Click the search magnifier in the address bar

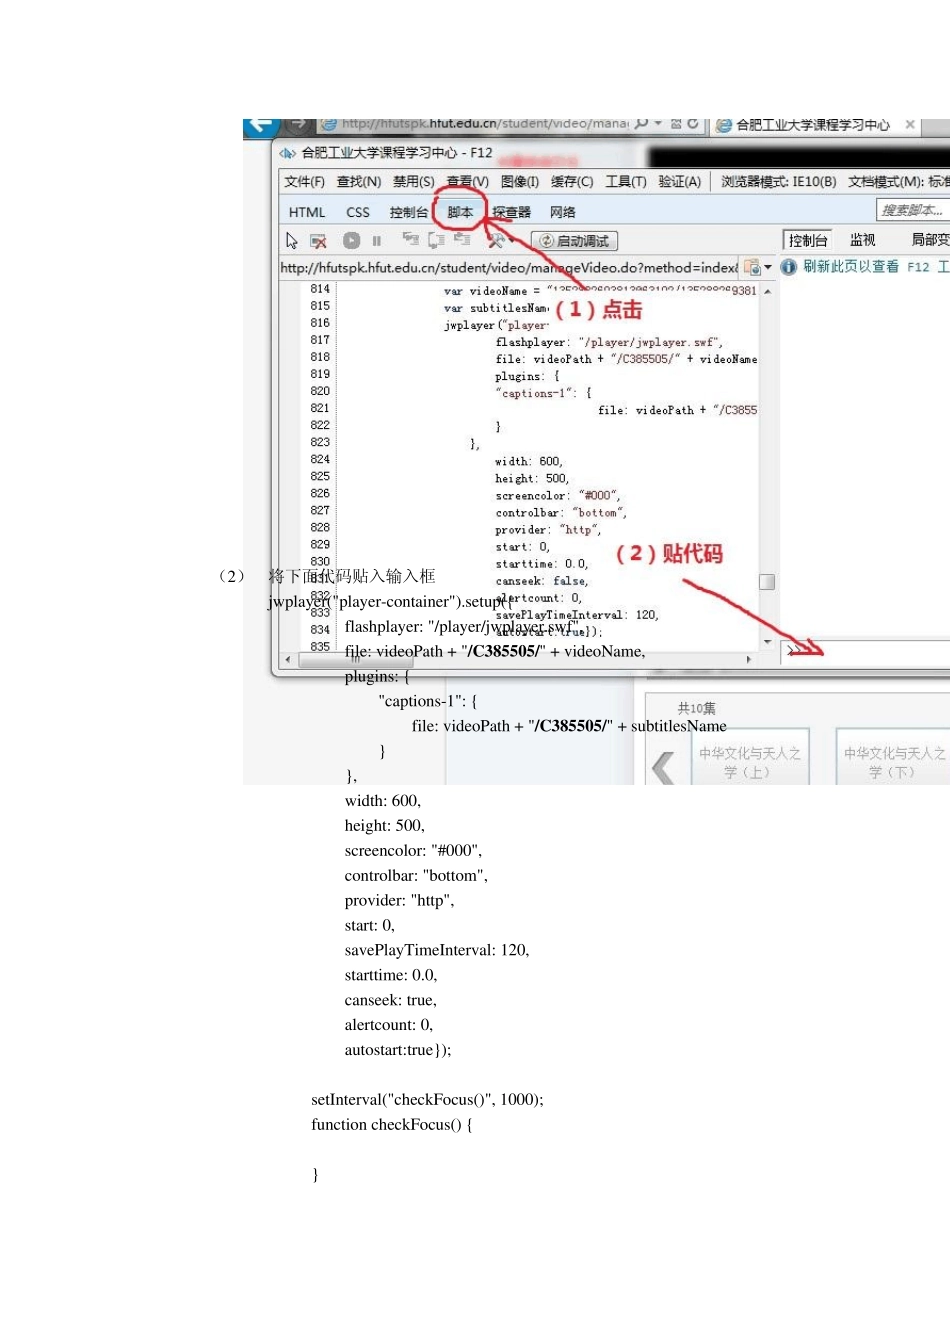642,125
